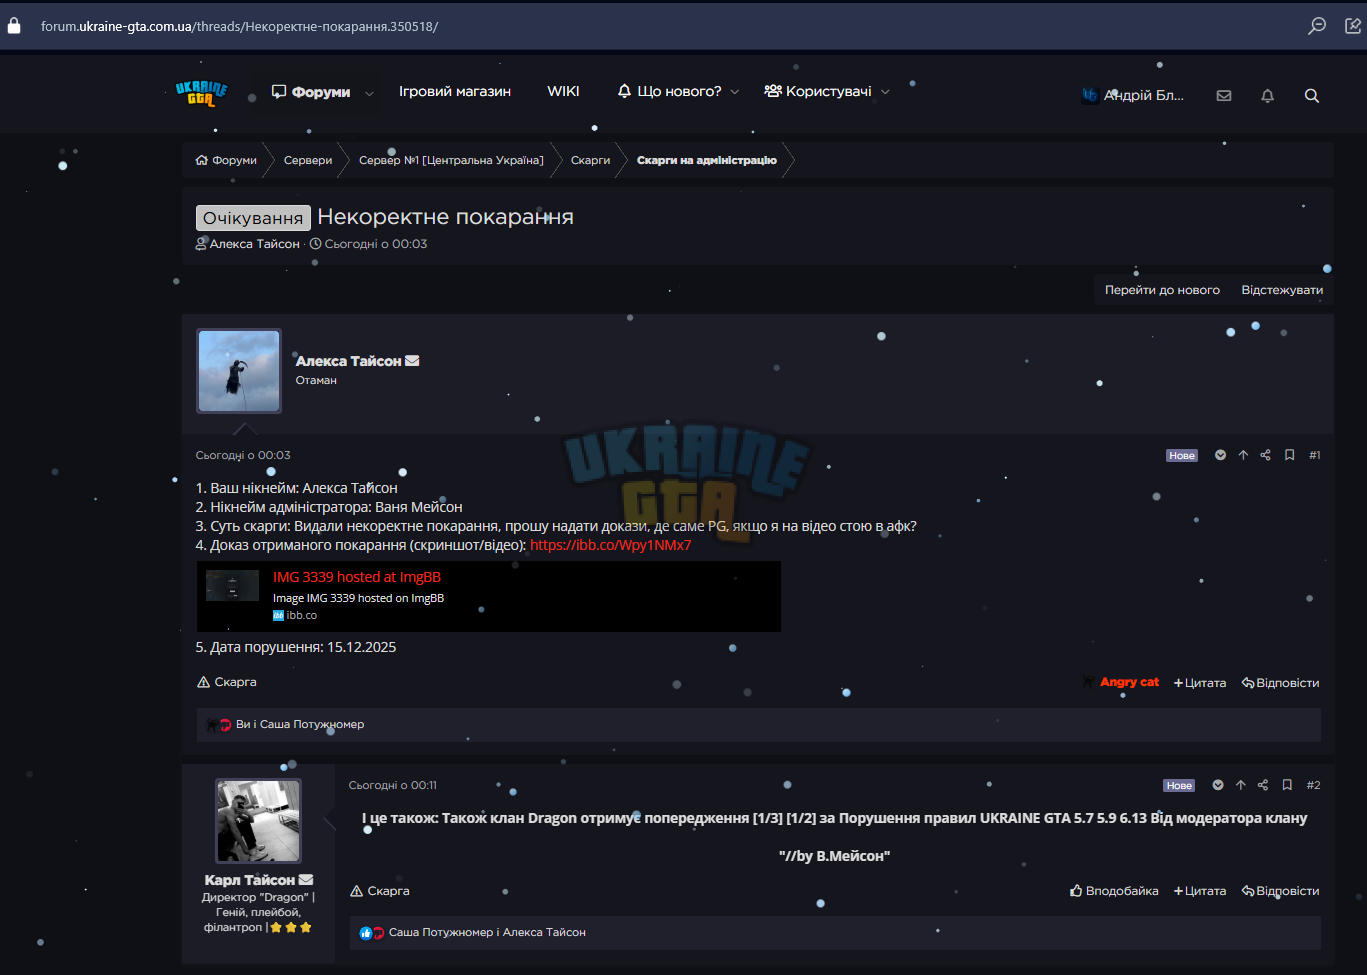Click the up arrow icon on post #1
The image size is (1367, 975).
point(1243,455)
